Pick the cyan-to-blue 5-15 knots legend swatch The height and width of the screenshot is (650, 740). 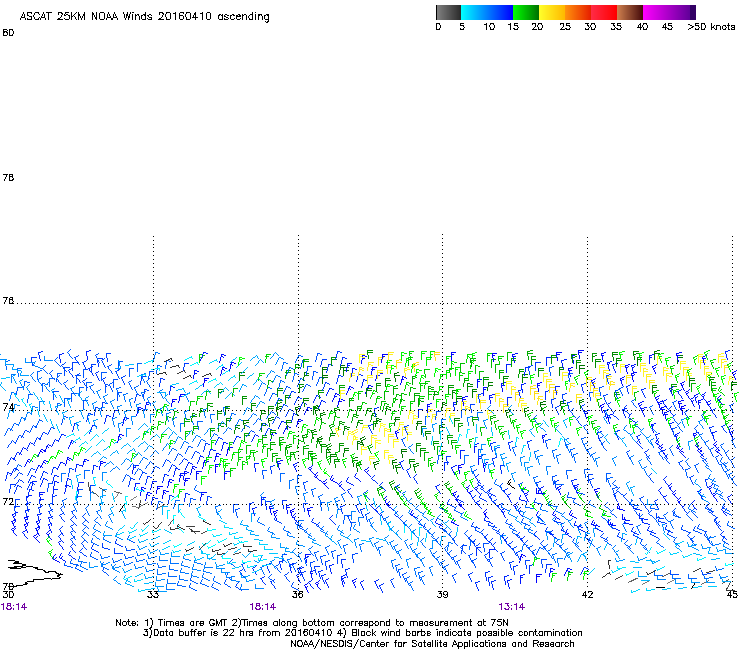pos(487,12)
